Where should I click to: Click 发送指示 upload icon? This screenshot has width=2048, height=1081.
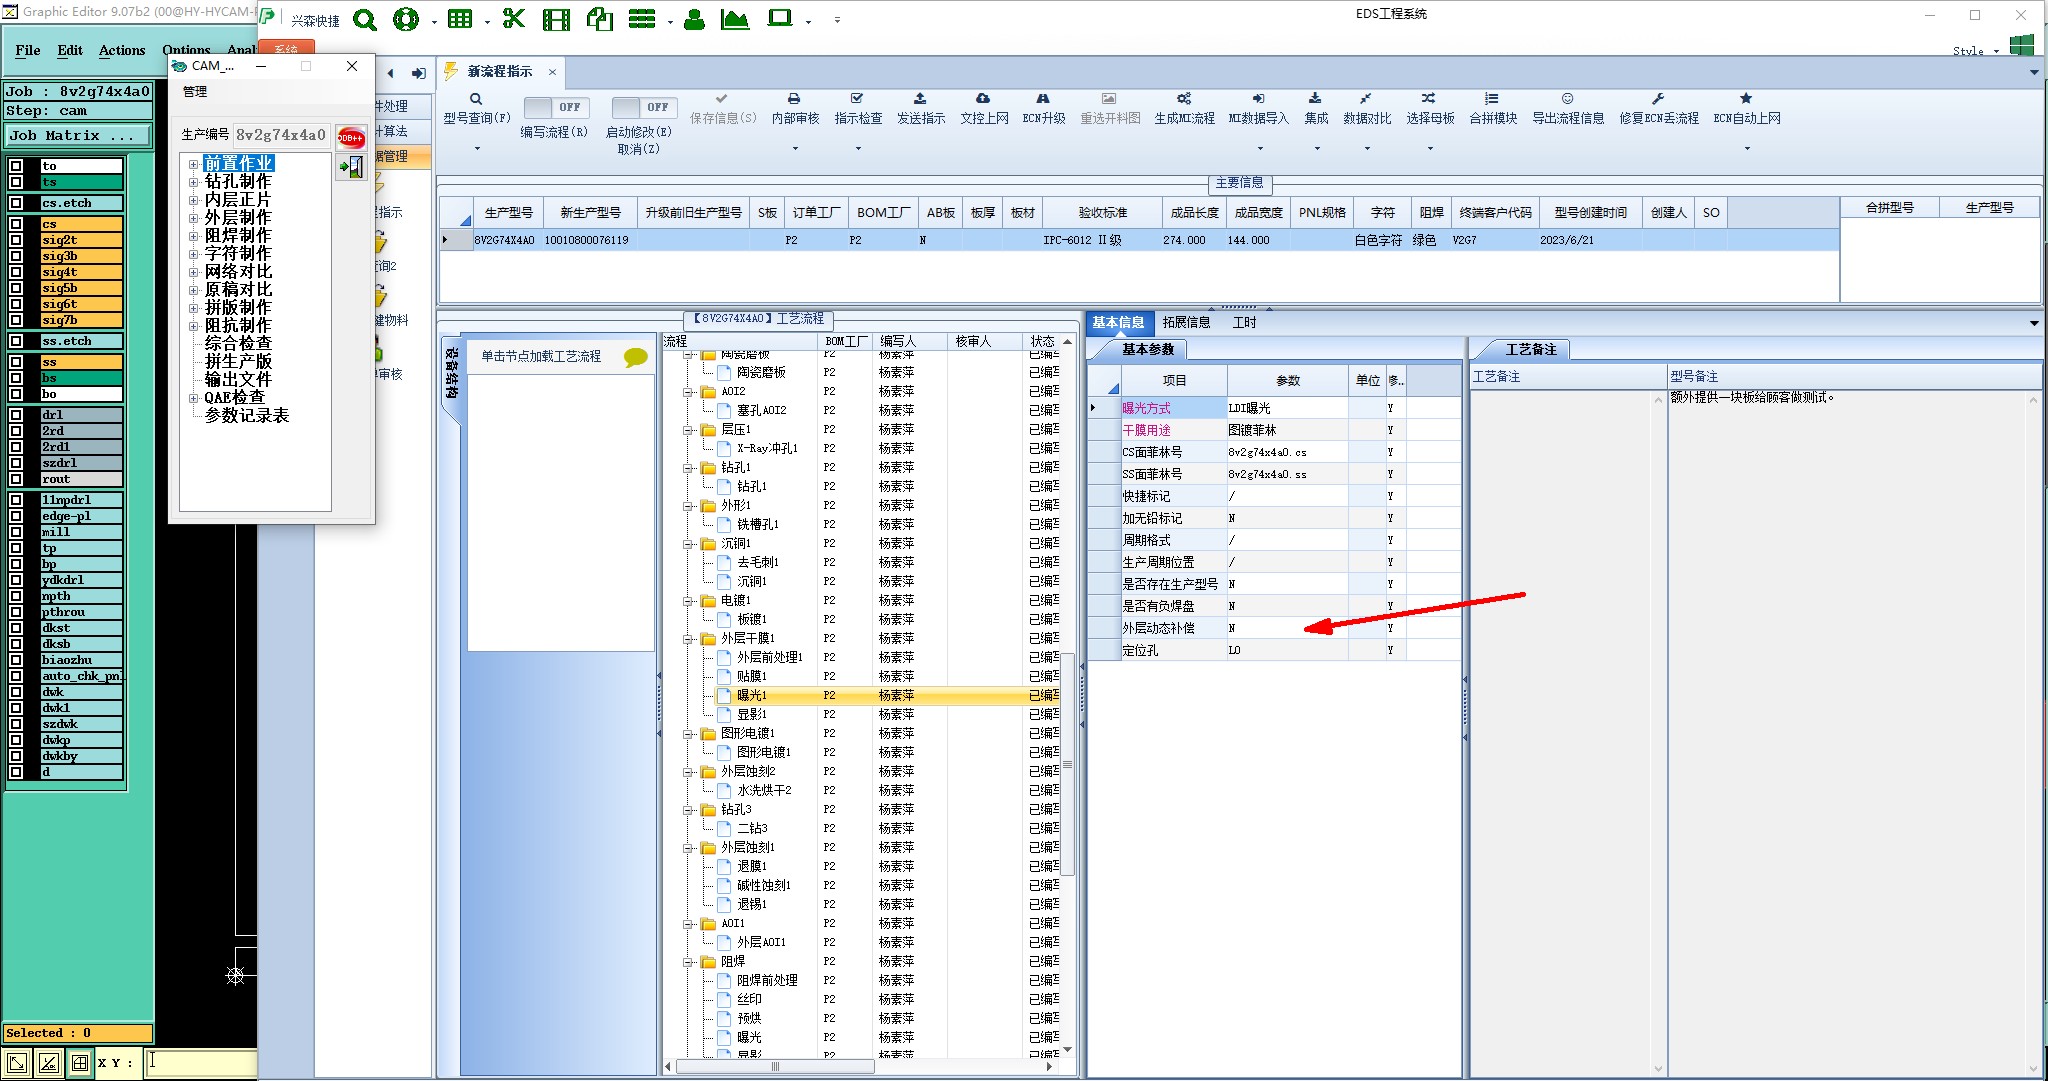[x=920, y=99]
